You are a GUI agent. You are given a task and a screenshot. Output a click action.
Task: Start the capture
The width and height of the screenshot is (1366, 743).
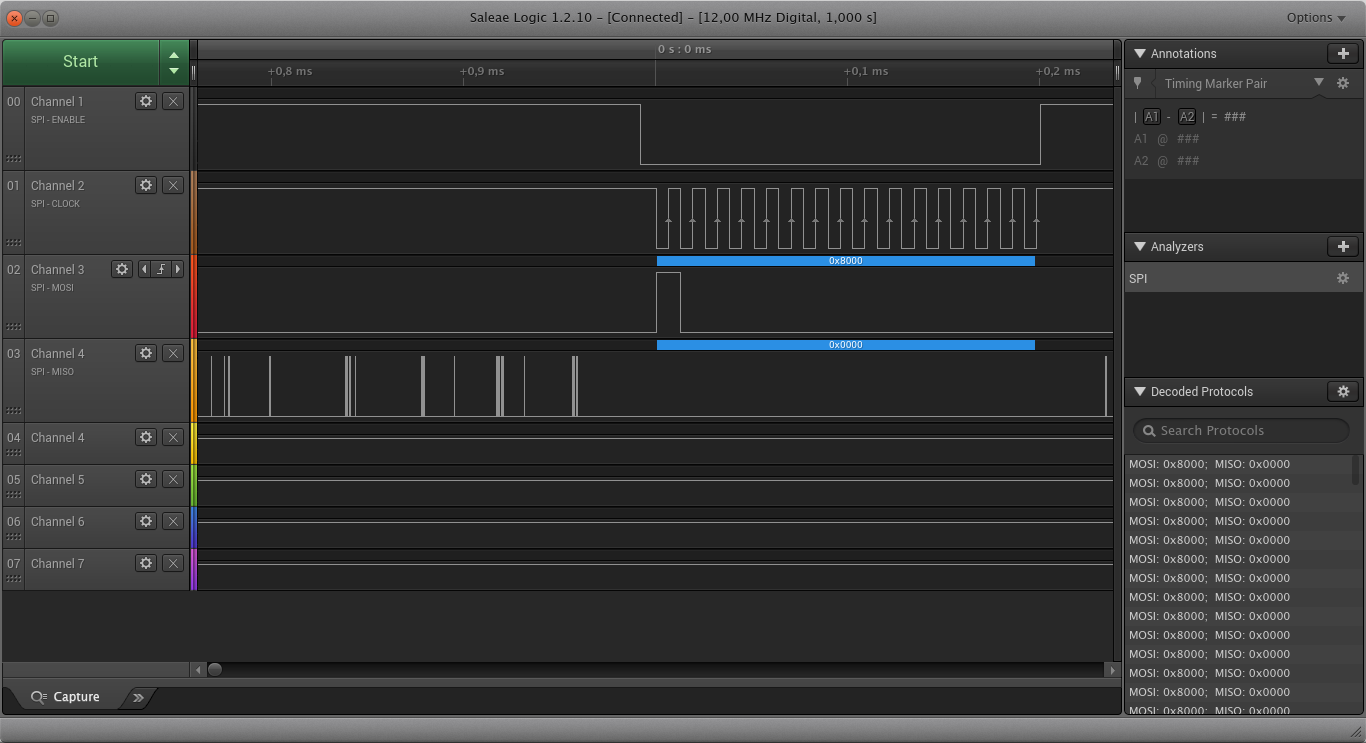pyautogui.click(x=80, y=62)
